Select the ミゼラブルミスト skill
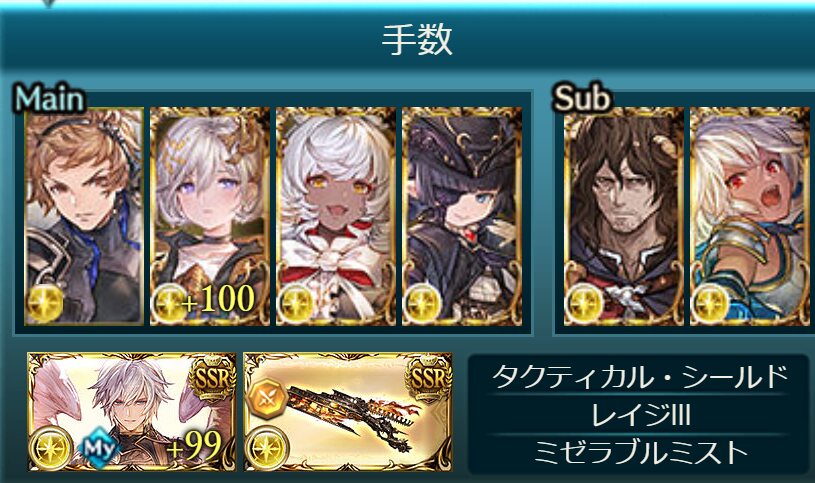 click(x=640, y=452)
